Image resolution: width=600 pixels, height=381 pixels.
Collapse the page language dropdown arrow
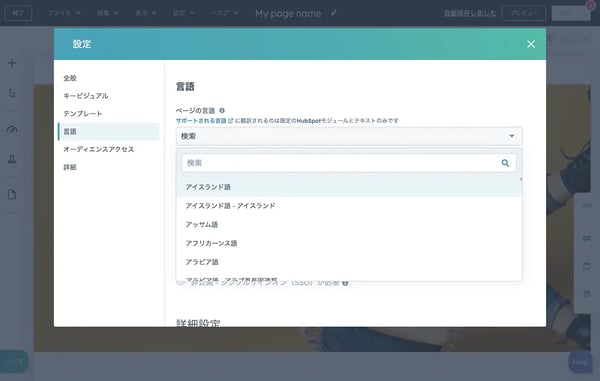(512, 136)
